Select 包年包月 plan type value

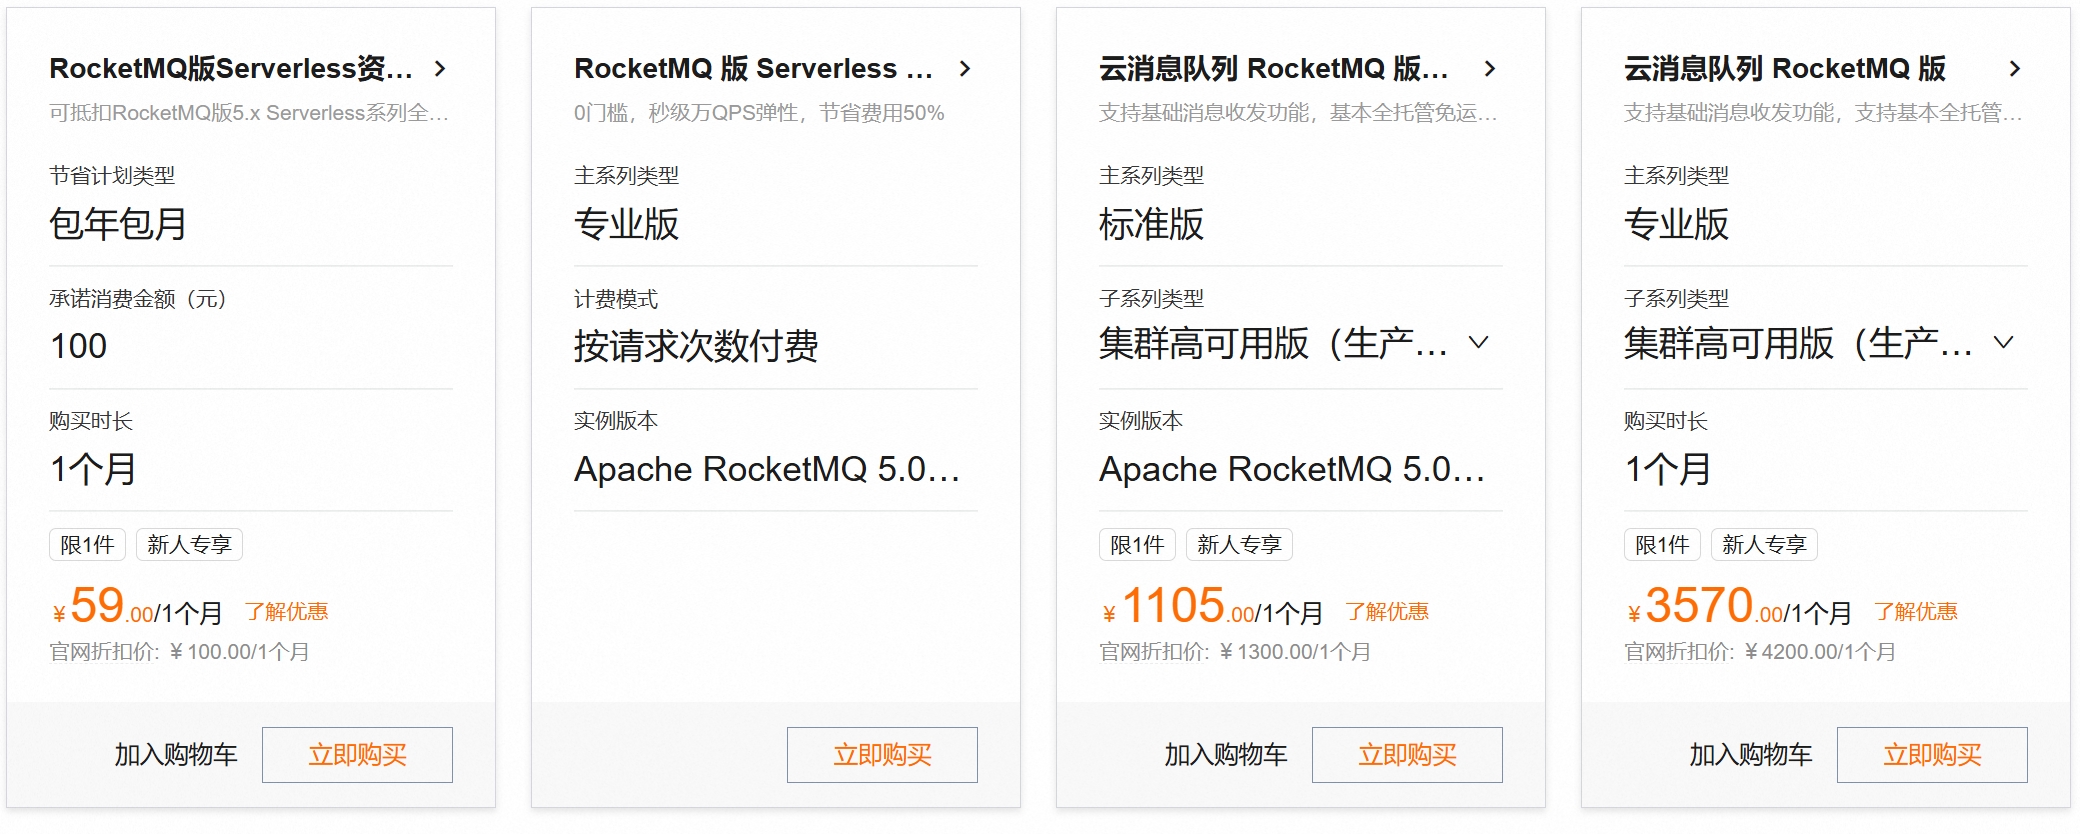point(118,224)
